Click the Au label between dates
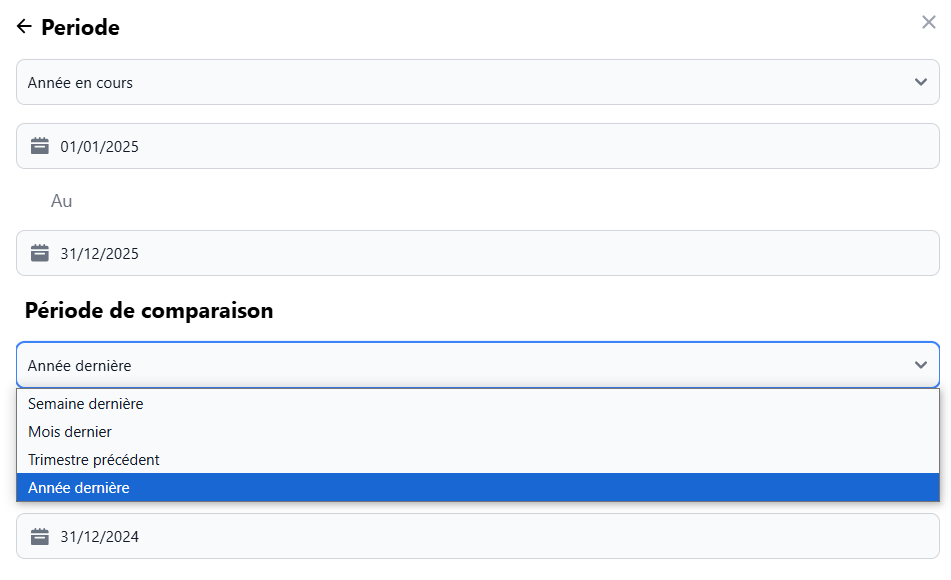This screenshot has width=951, height=580. 62,201
